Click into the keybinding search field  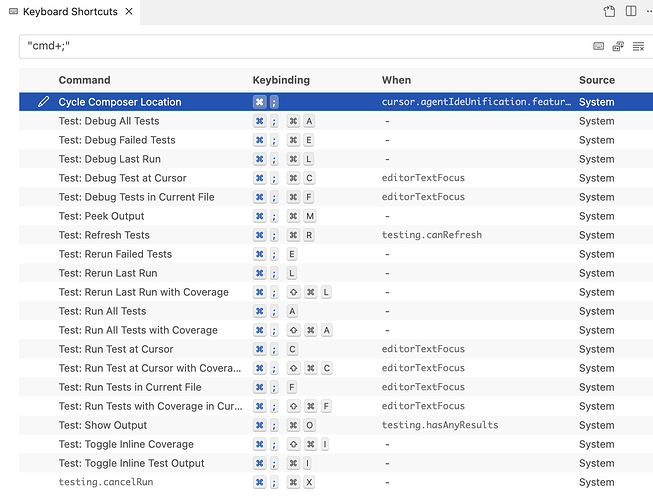(300, 46)
